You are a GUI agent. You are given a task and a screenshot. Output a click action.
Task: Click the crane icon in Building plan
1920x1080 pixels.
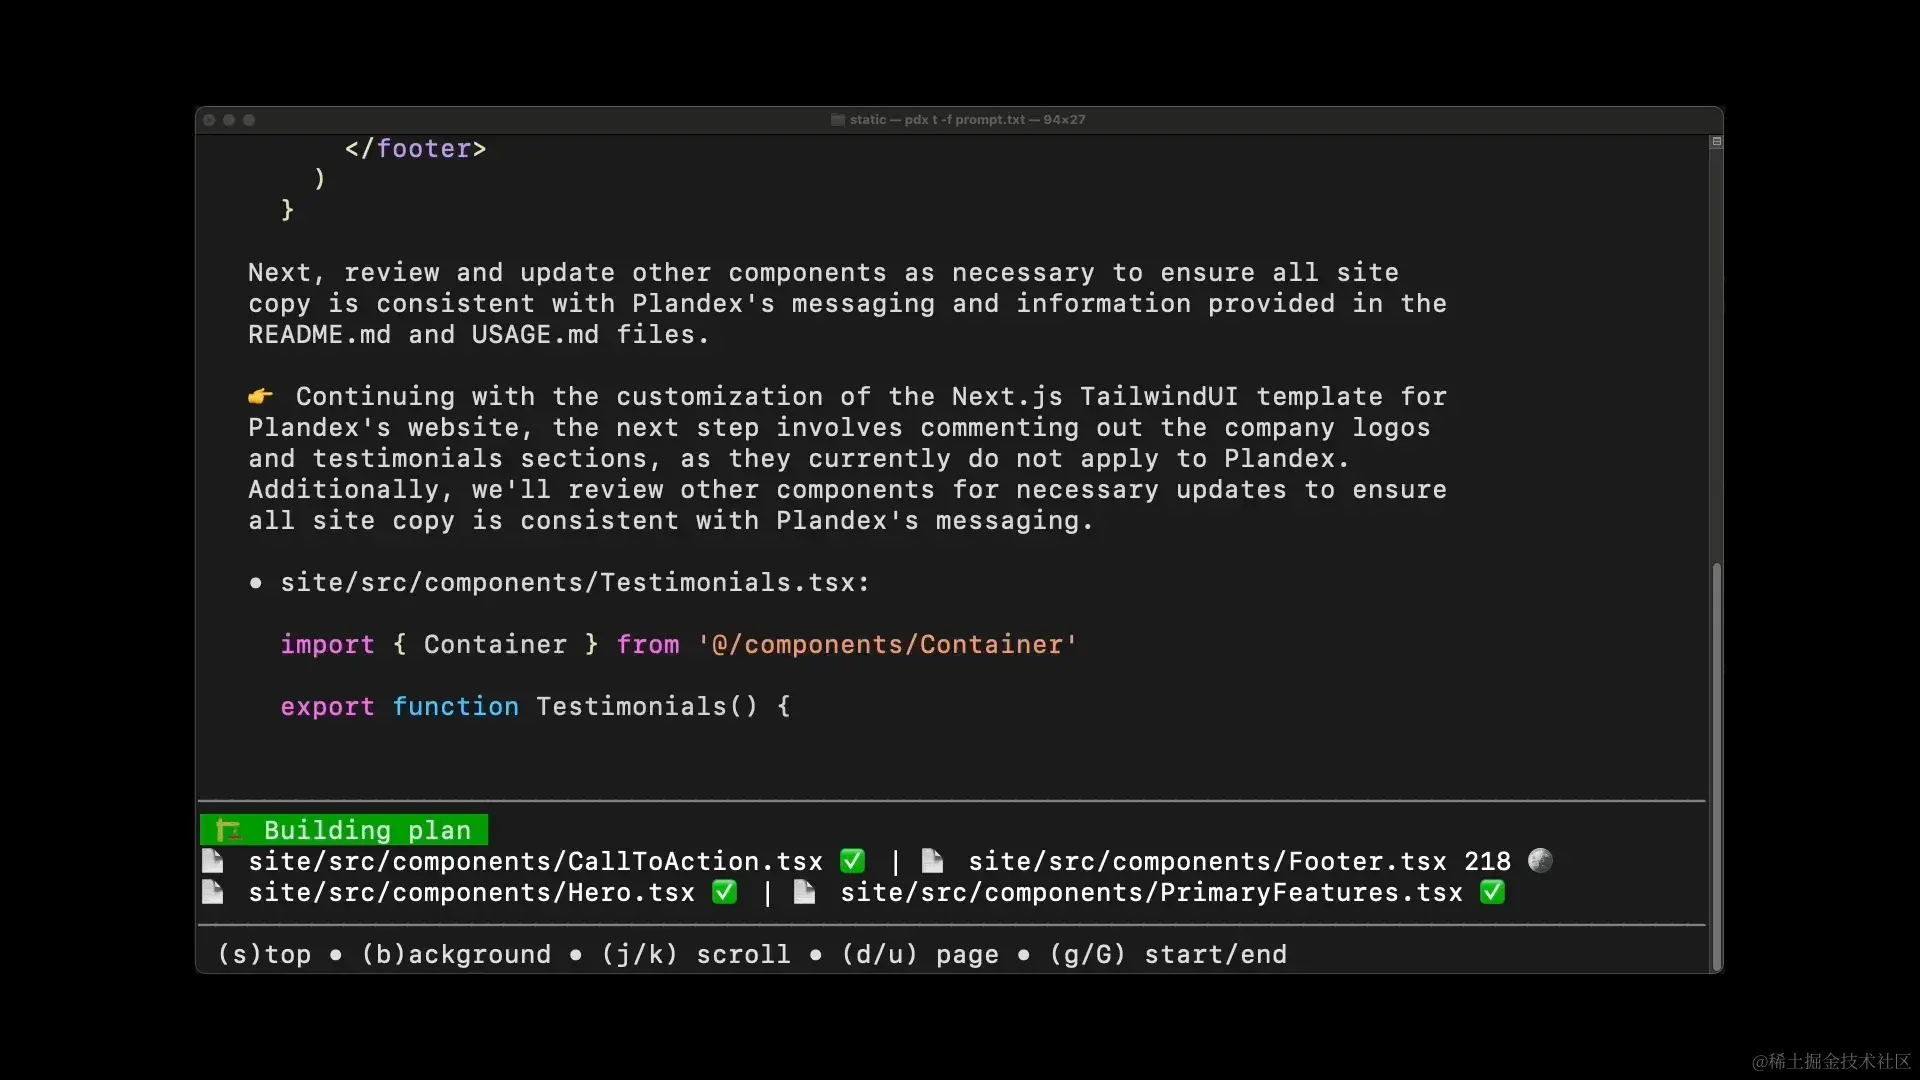(229, 830)
